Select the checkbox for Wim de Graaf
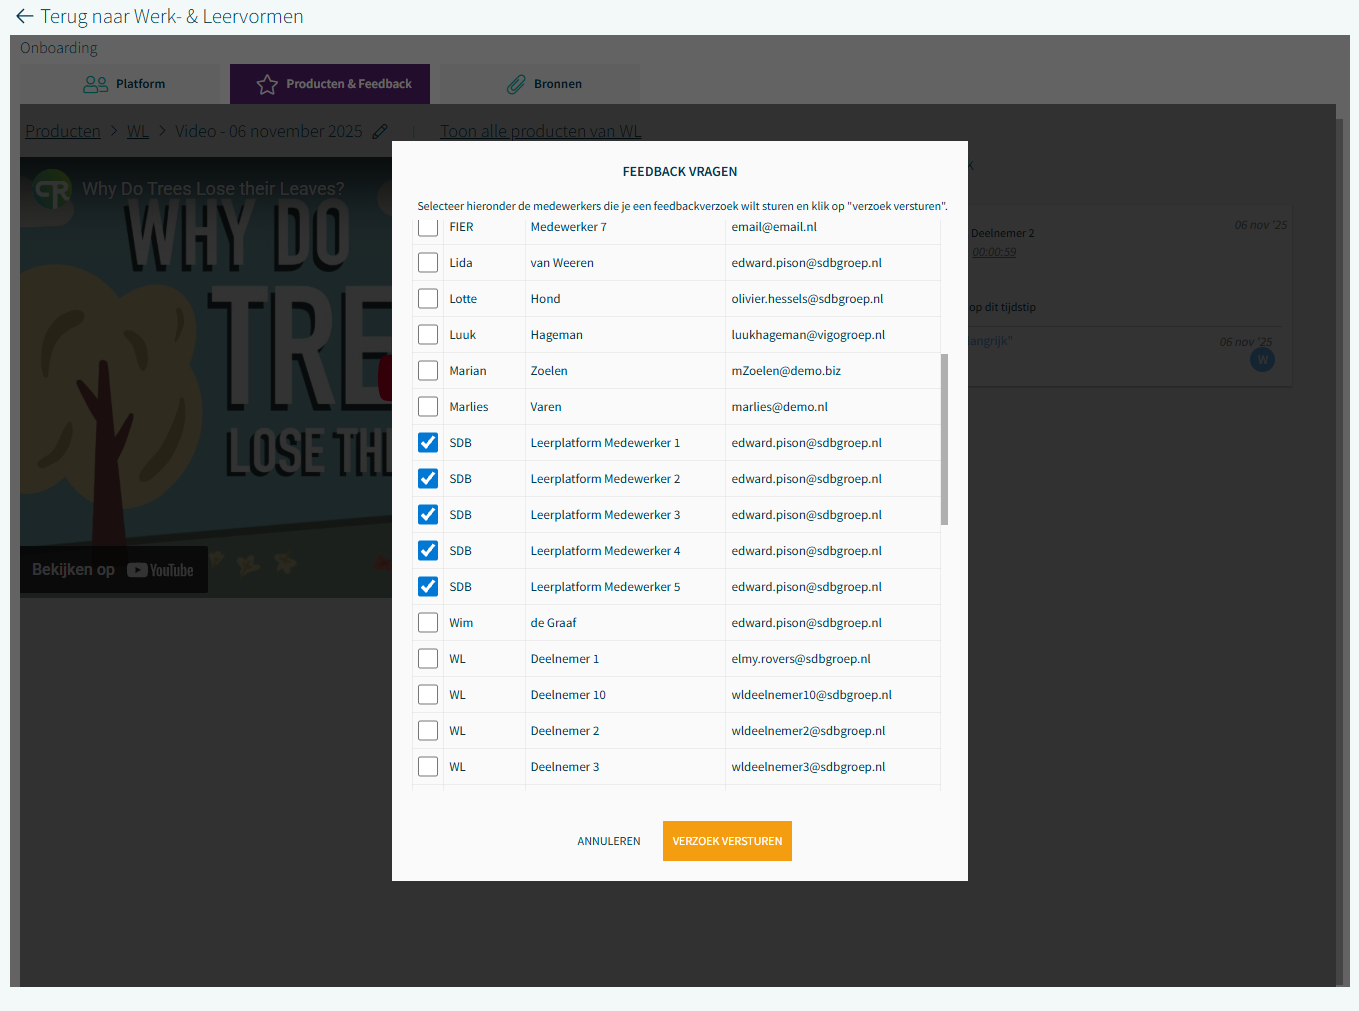Viewport: 1359px width, 1011px height. coord(428,623)
